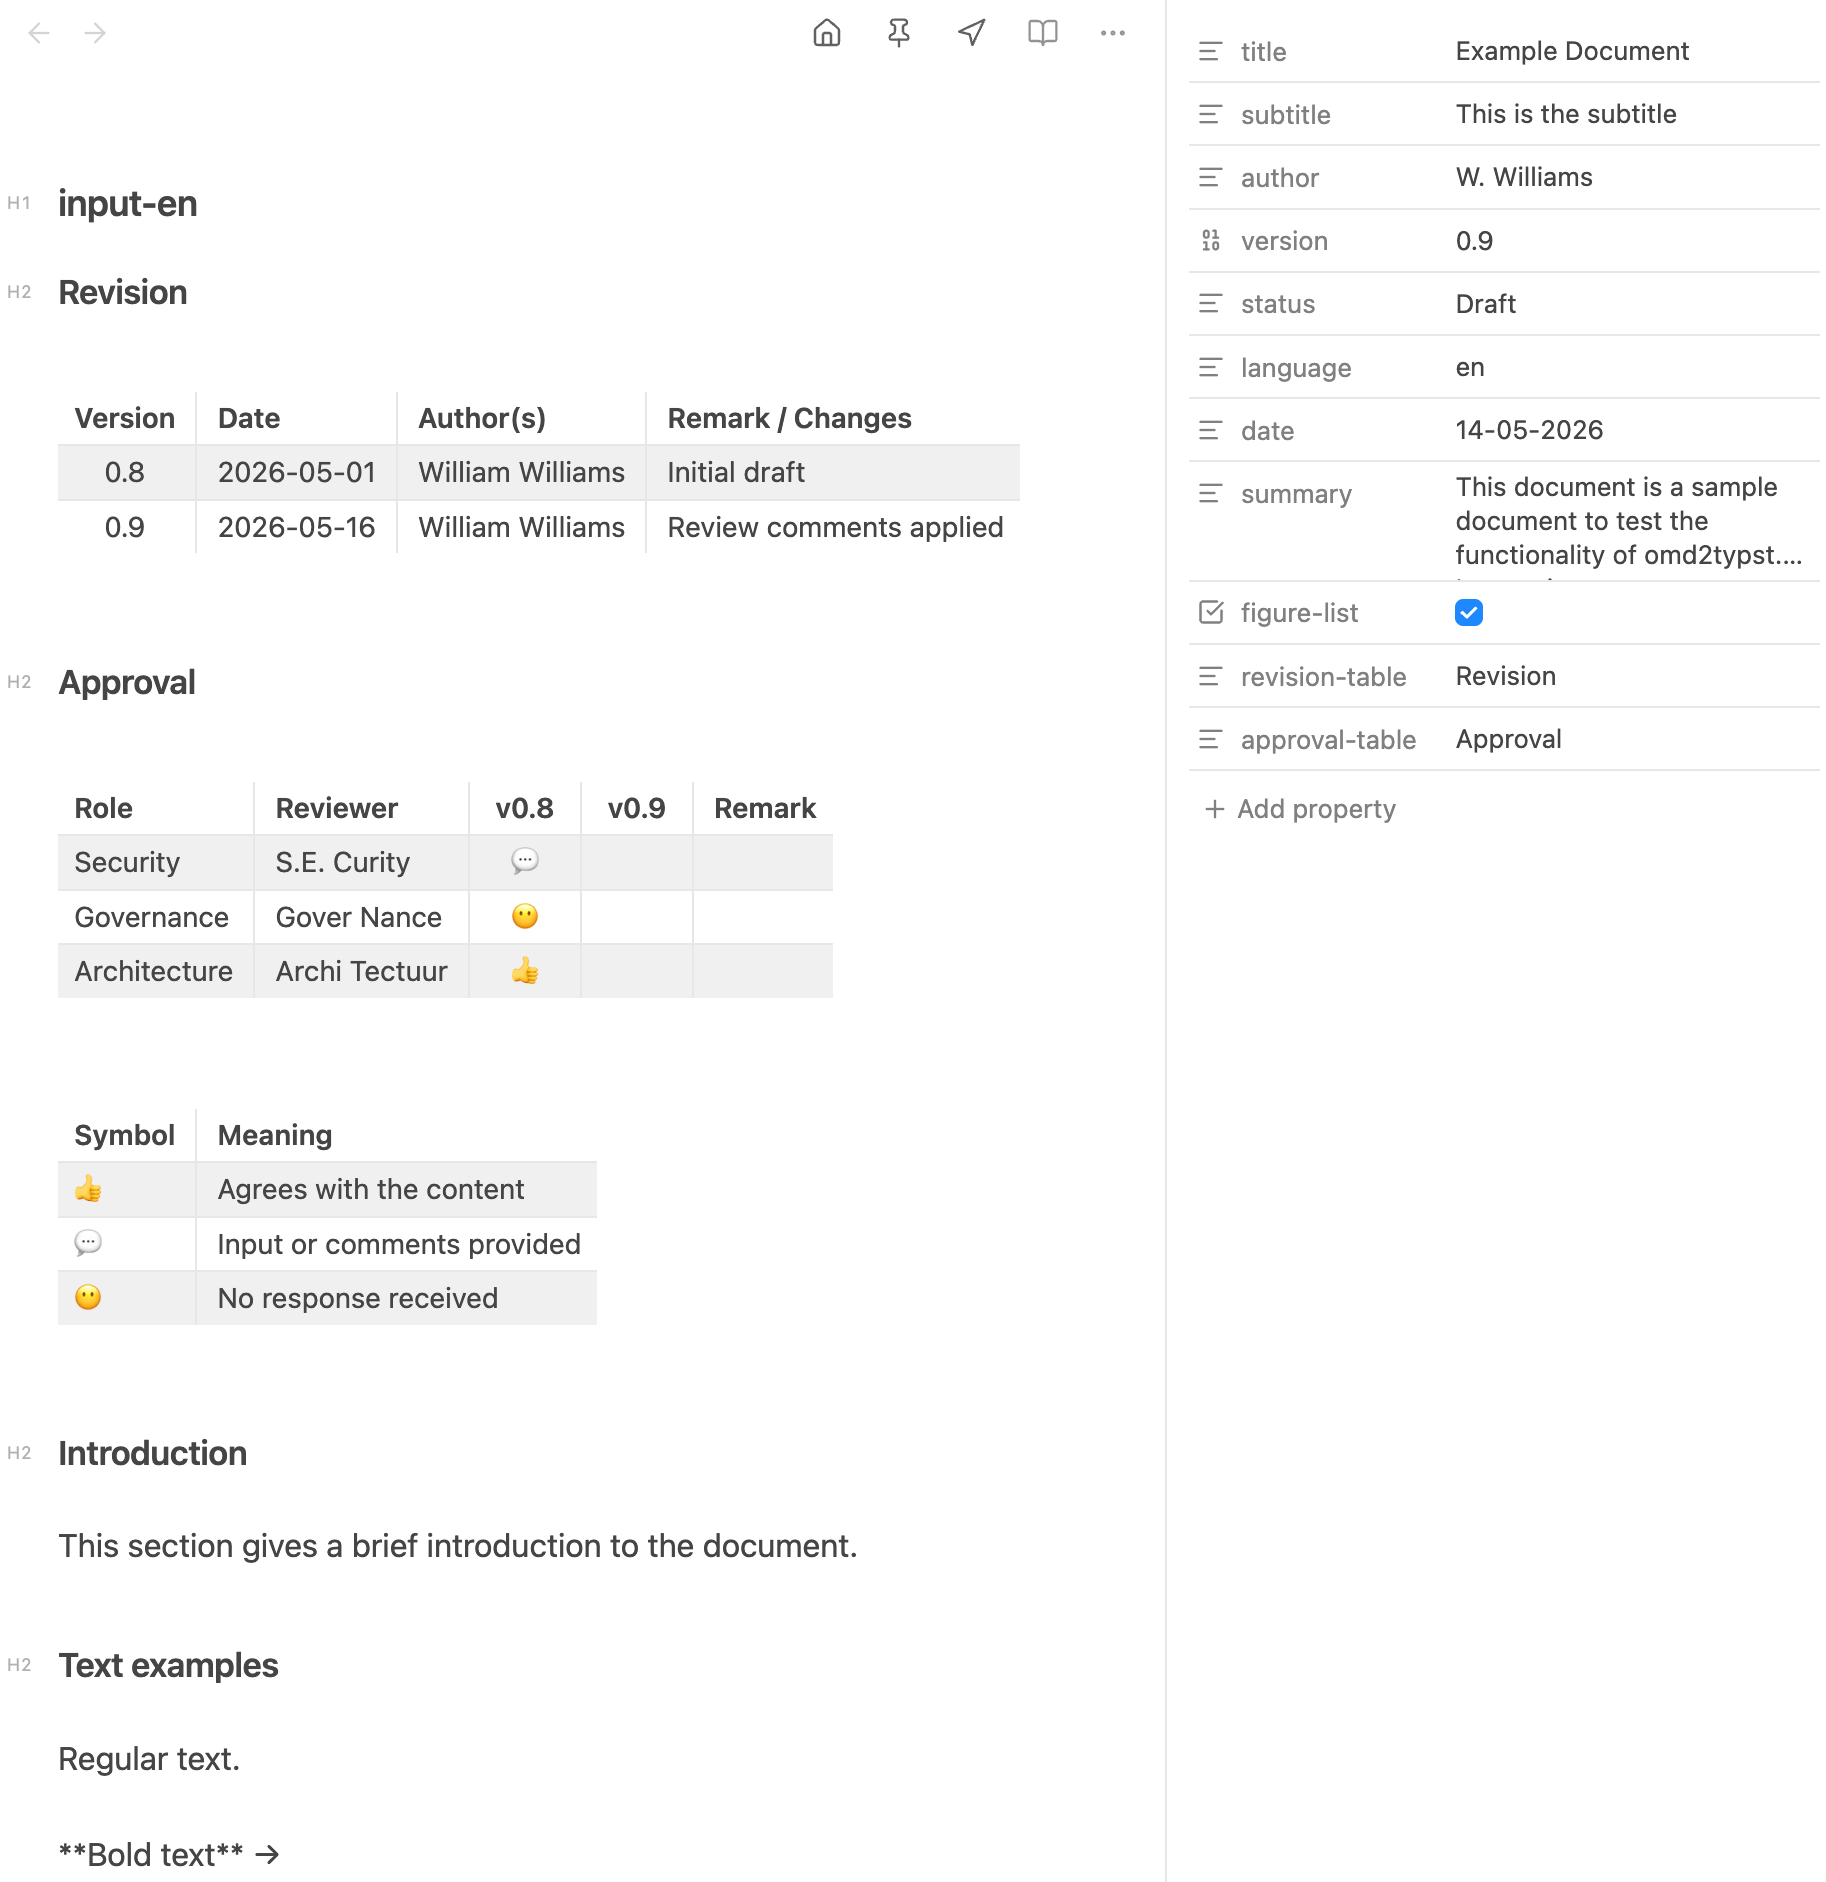1826x1882 pixels.
Task: Click face emoji in Governance row
Action: pos(525,915)
